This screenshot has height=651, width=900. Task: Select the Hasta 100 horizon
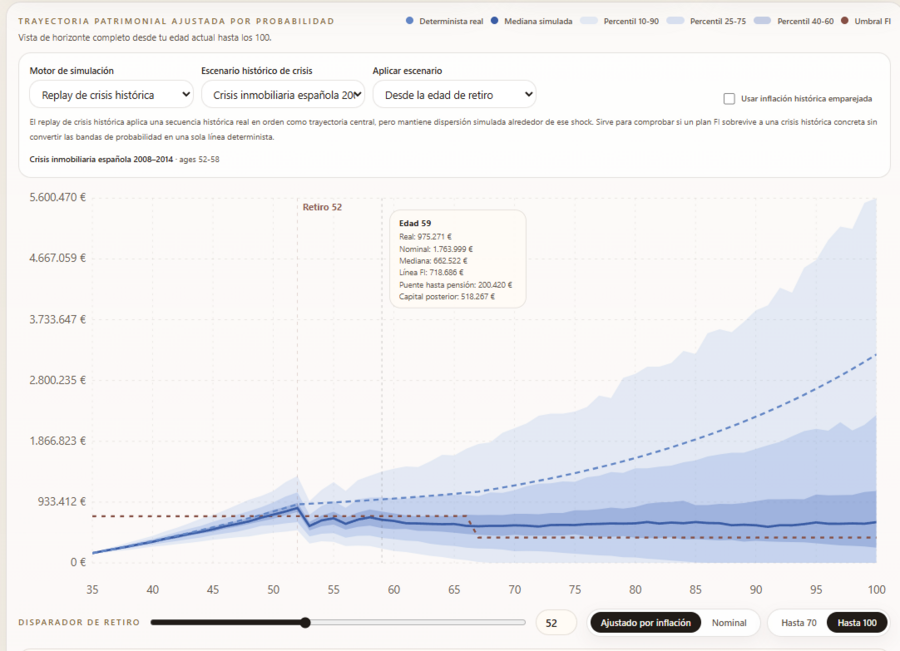coord(857,623)
